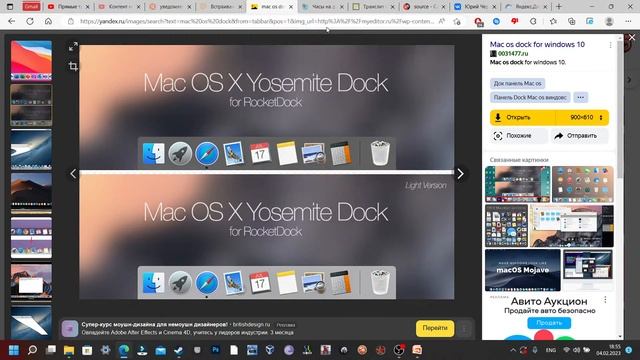Click the Открыть yellow download button

(x=522, y=118)
